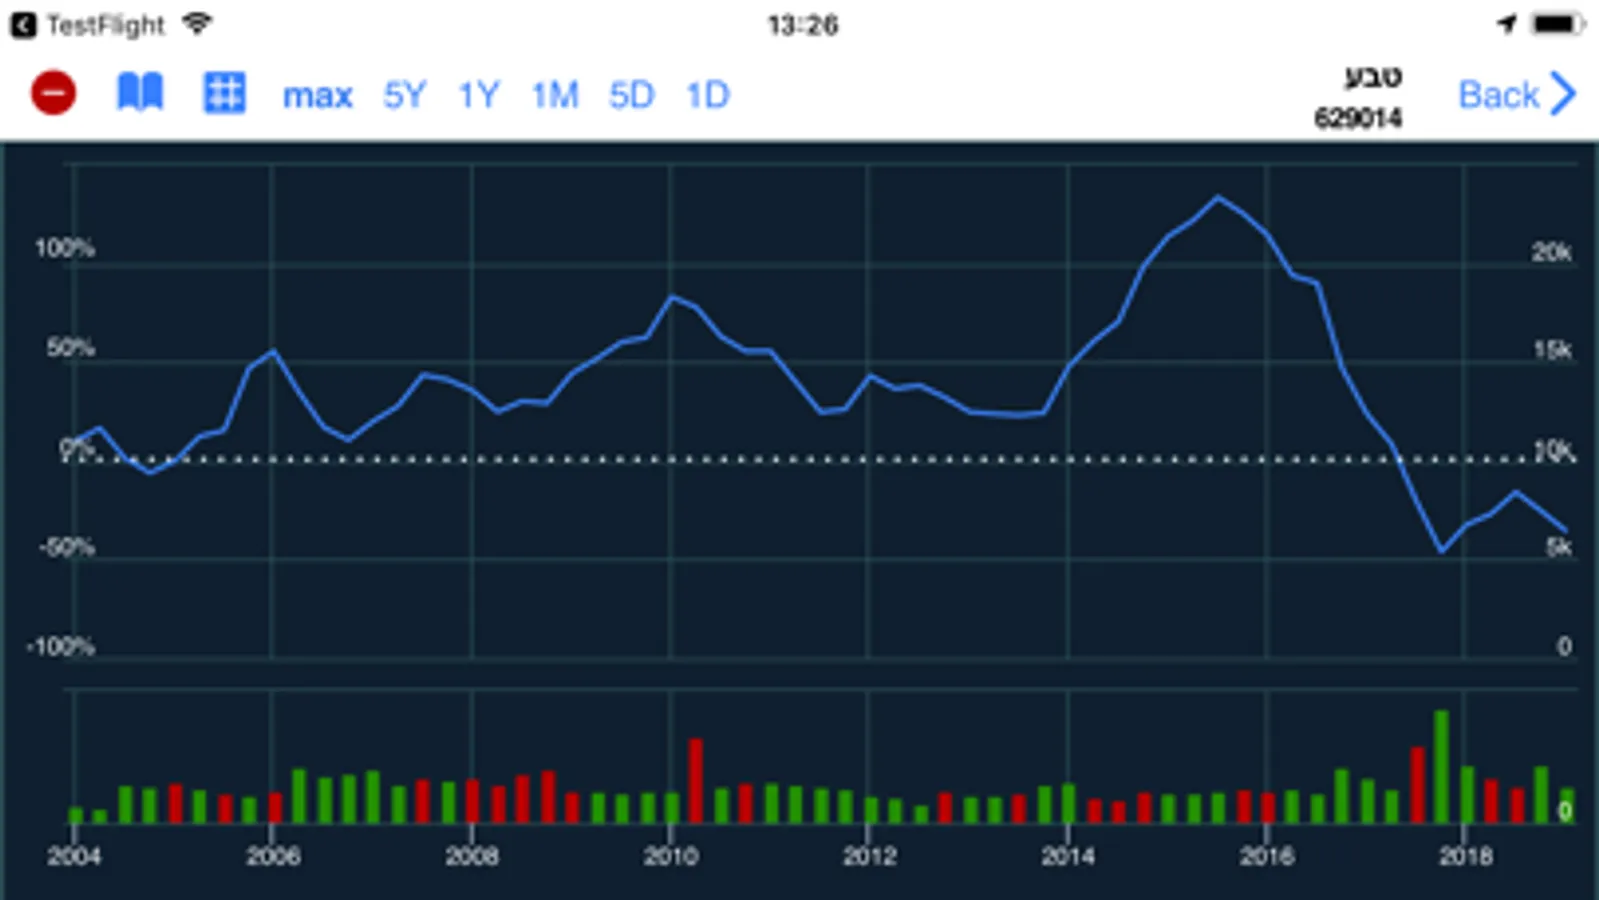
Task: Tap the 2008 year label
Action: click(472, 856)
